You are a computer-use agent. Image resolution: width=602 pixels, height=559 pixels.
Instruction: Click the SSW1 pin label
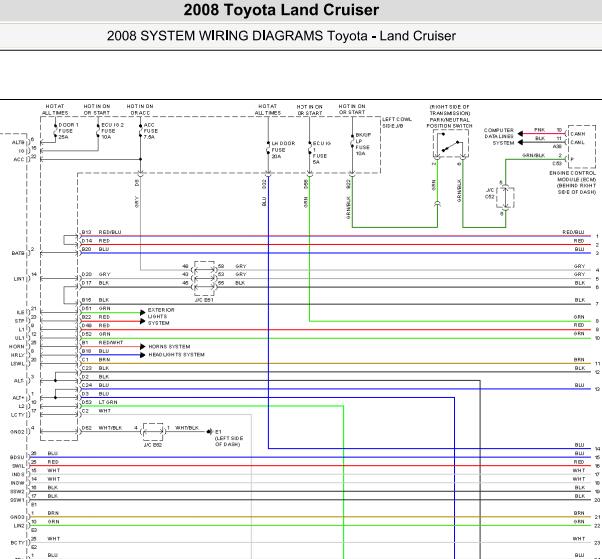(17, 500)
